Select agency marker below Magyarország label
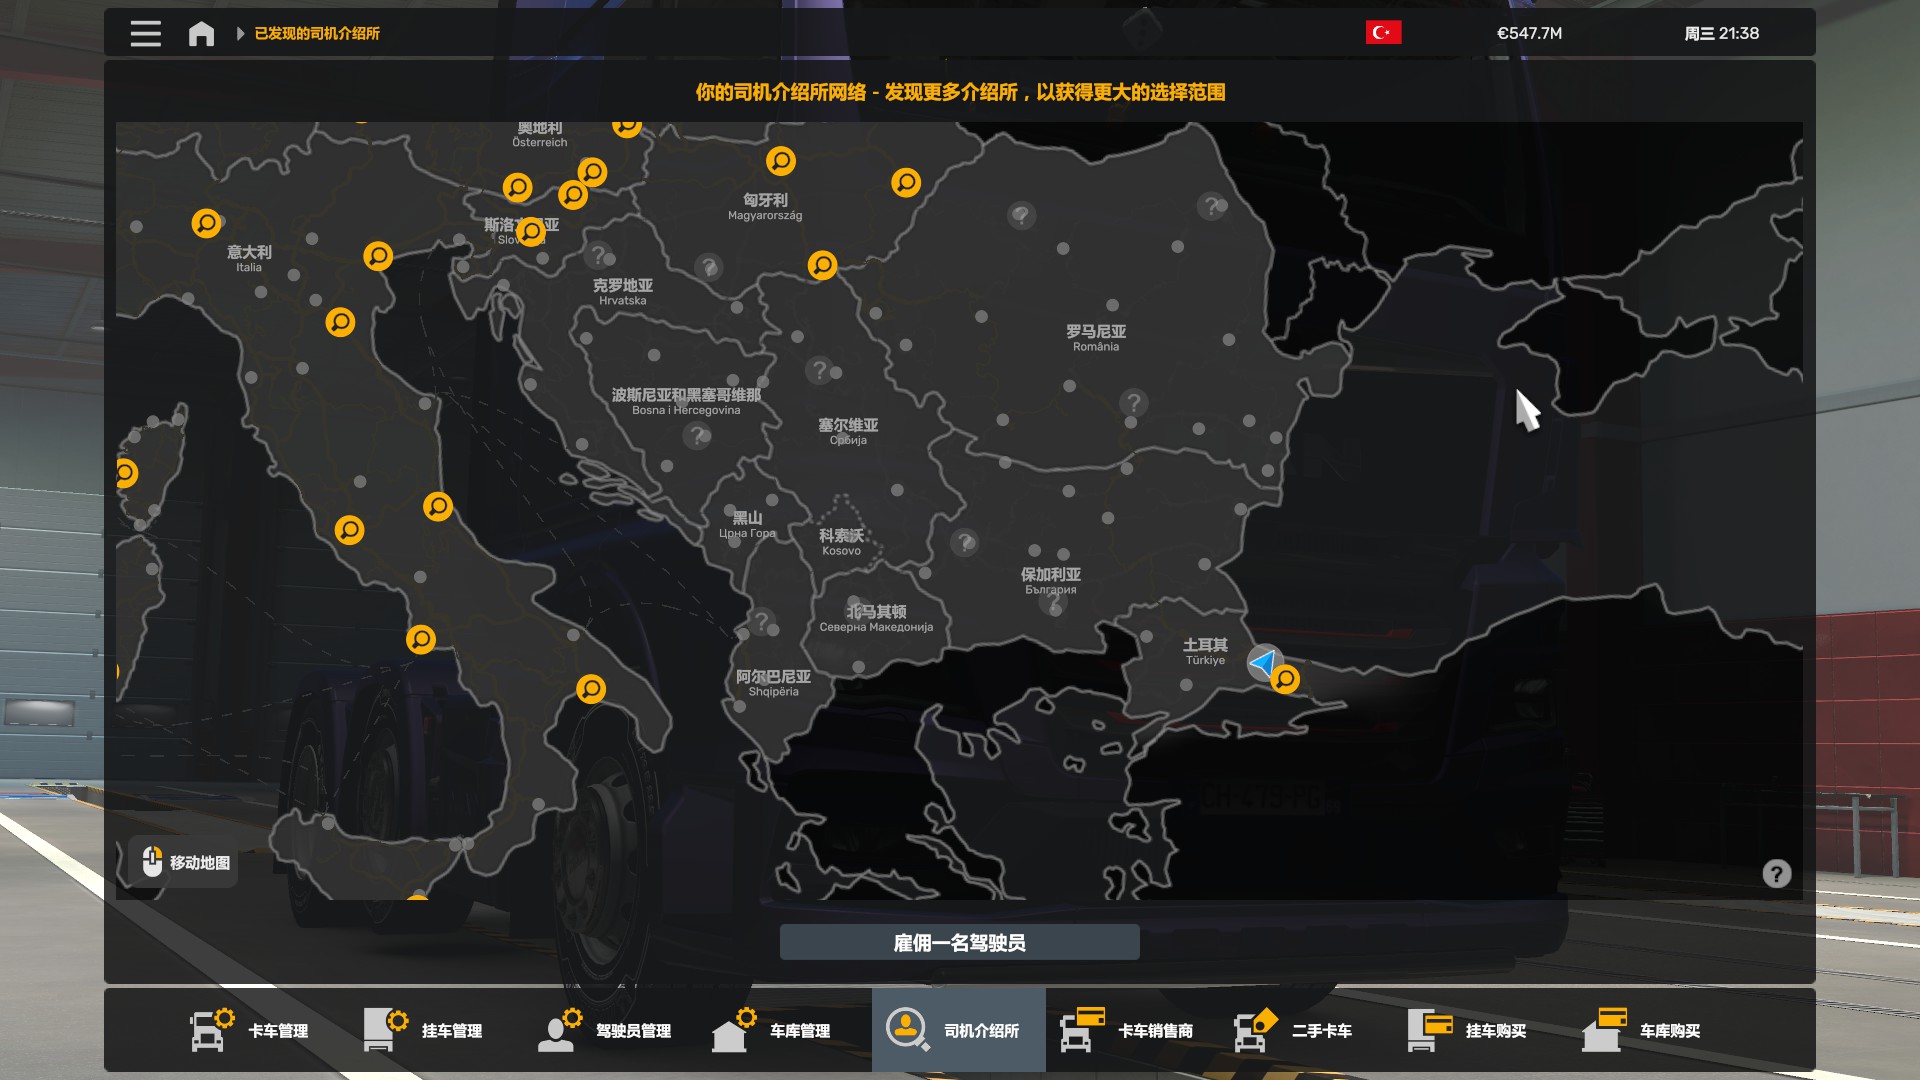The height and width of the screenshot is (1080, 1920). point(822,265)
